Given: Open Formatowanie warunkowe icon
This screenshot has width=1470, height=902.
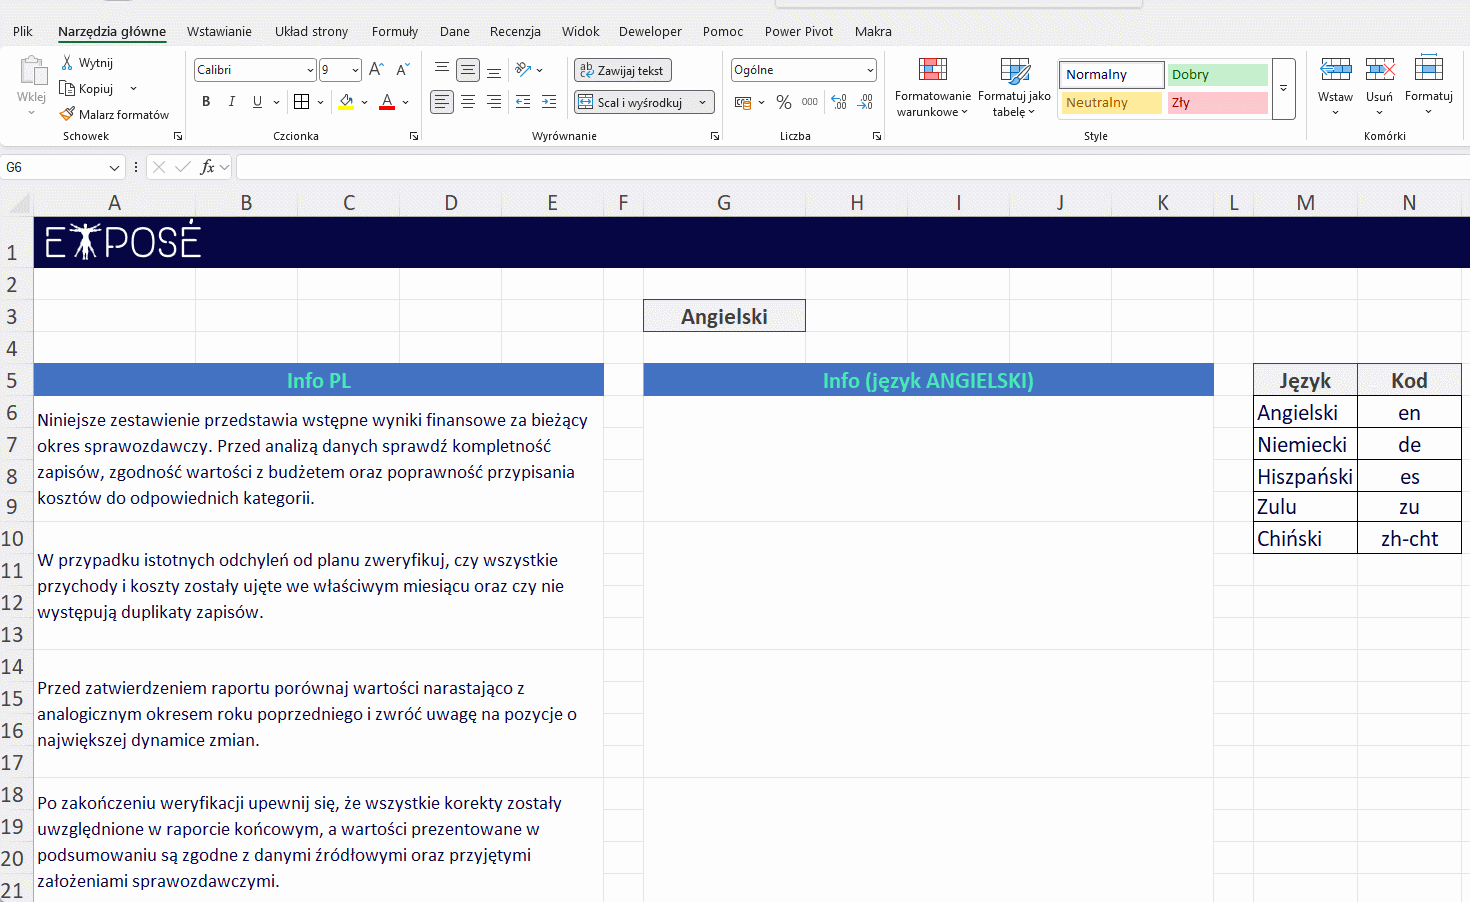Looking at the screenshot, I should click(x=932, y=70).
